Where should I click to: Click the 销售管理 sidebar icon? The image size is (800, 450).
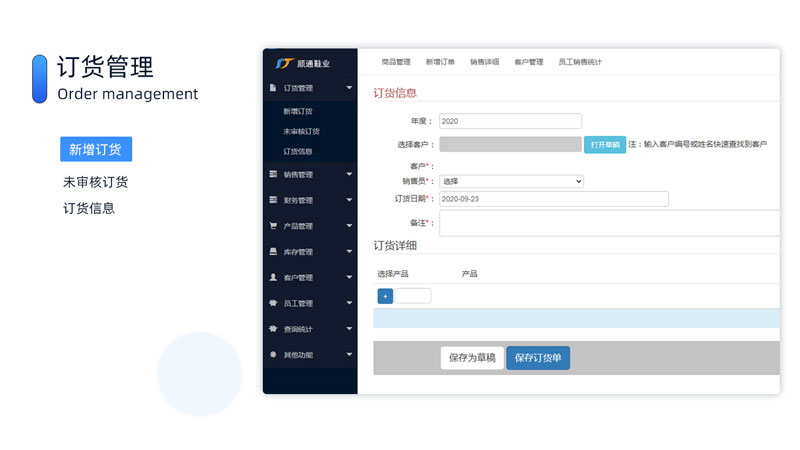[273, 174]
